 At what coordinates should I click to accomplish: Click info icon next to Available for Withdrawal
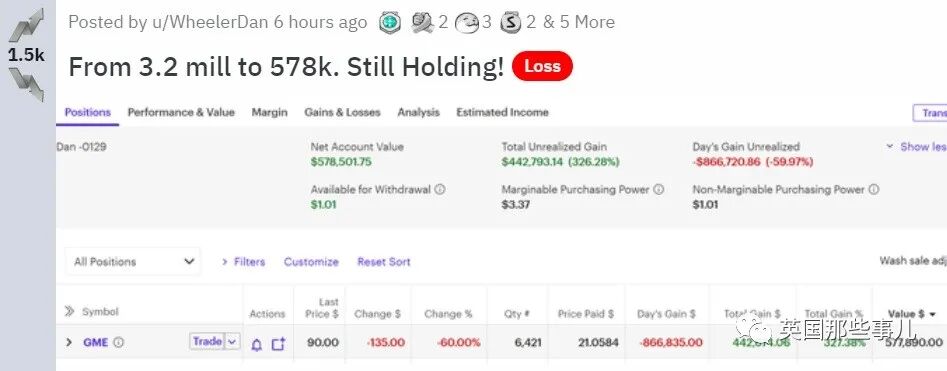(440, 189)
